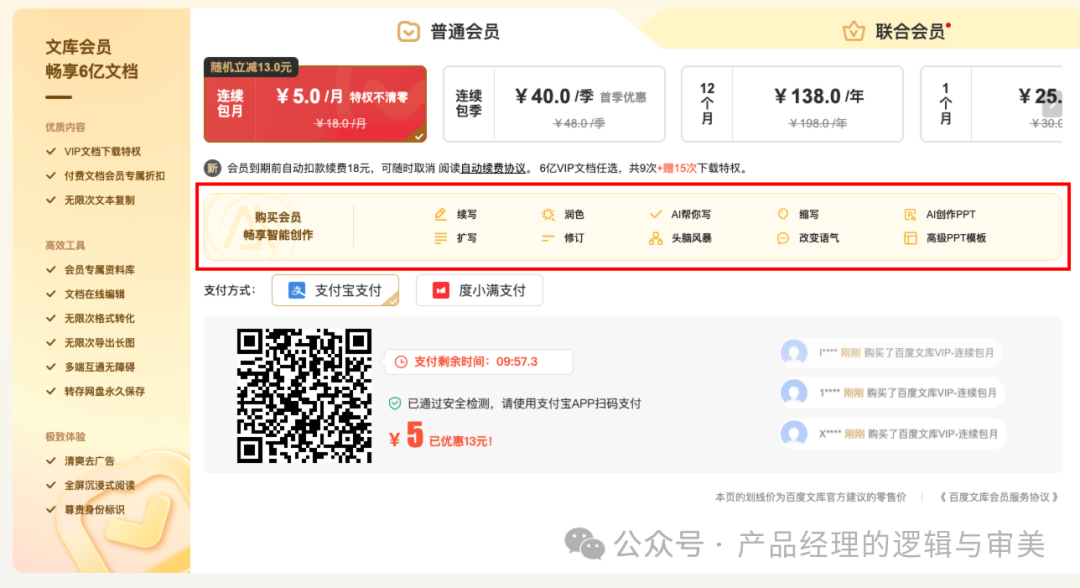Click the avatar of buyer l****
The width and height of the screenshot is (1080, 588).
(794, 353)
